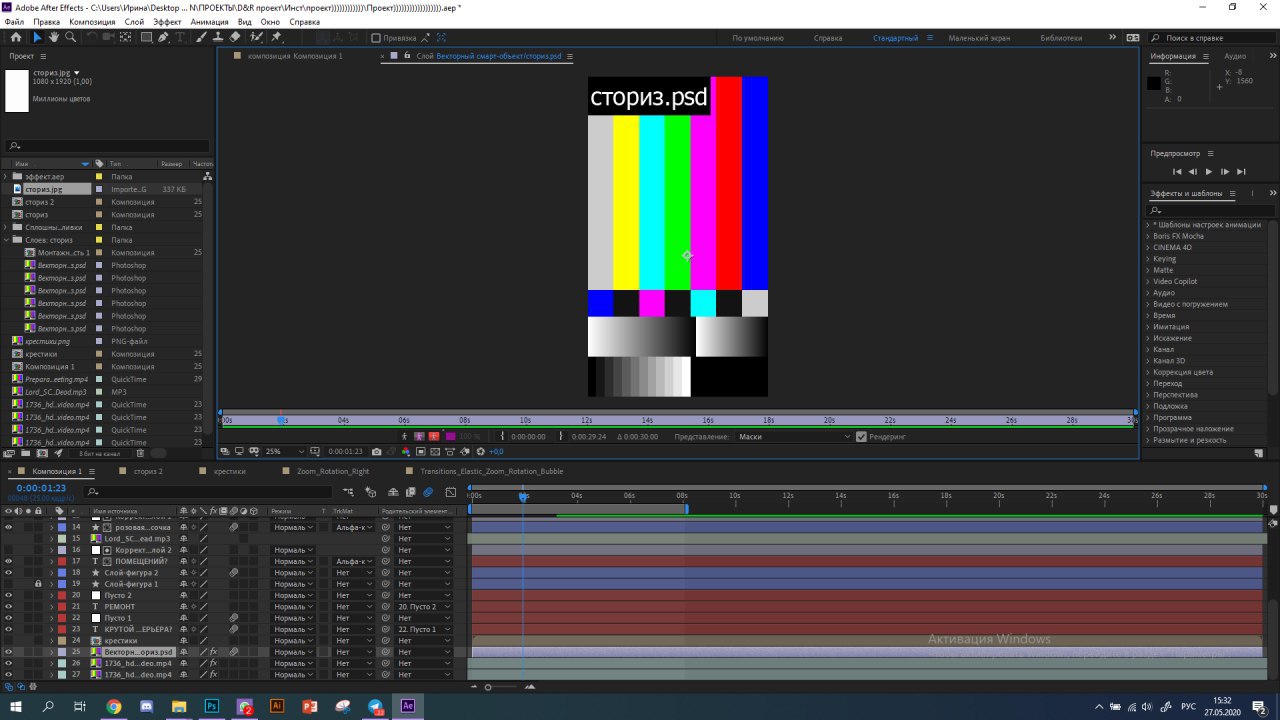Click the Effects & Presets search field
1280x720 pixels.
coord(1209,210)
